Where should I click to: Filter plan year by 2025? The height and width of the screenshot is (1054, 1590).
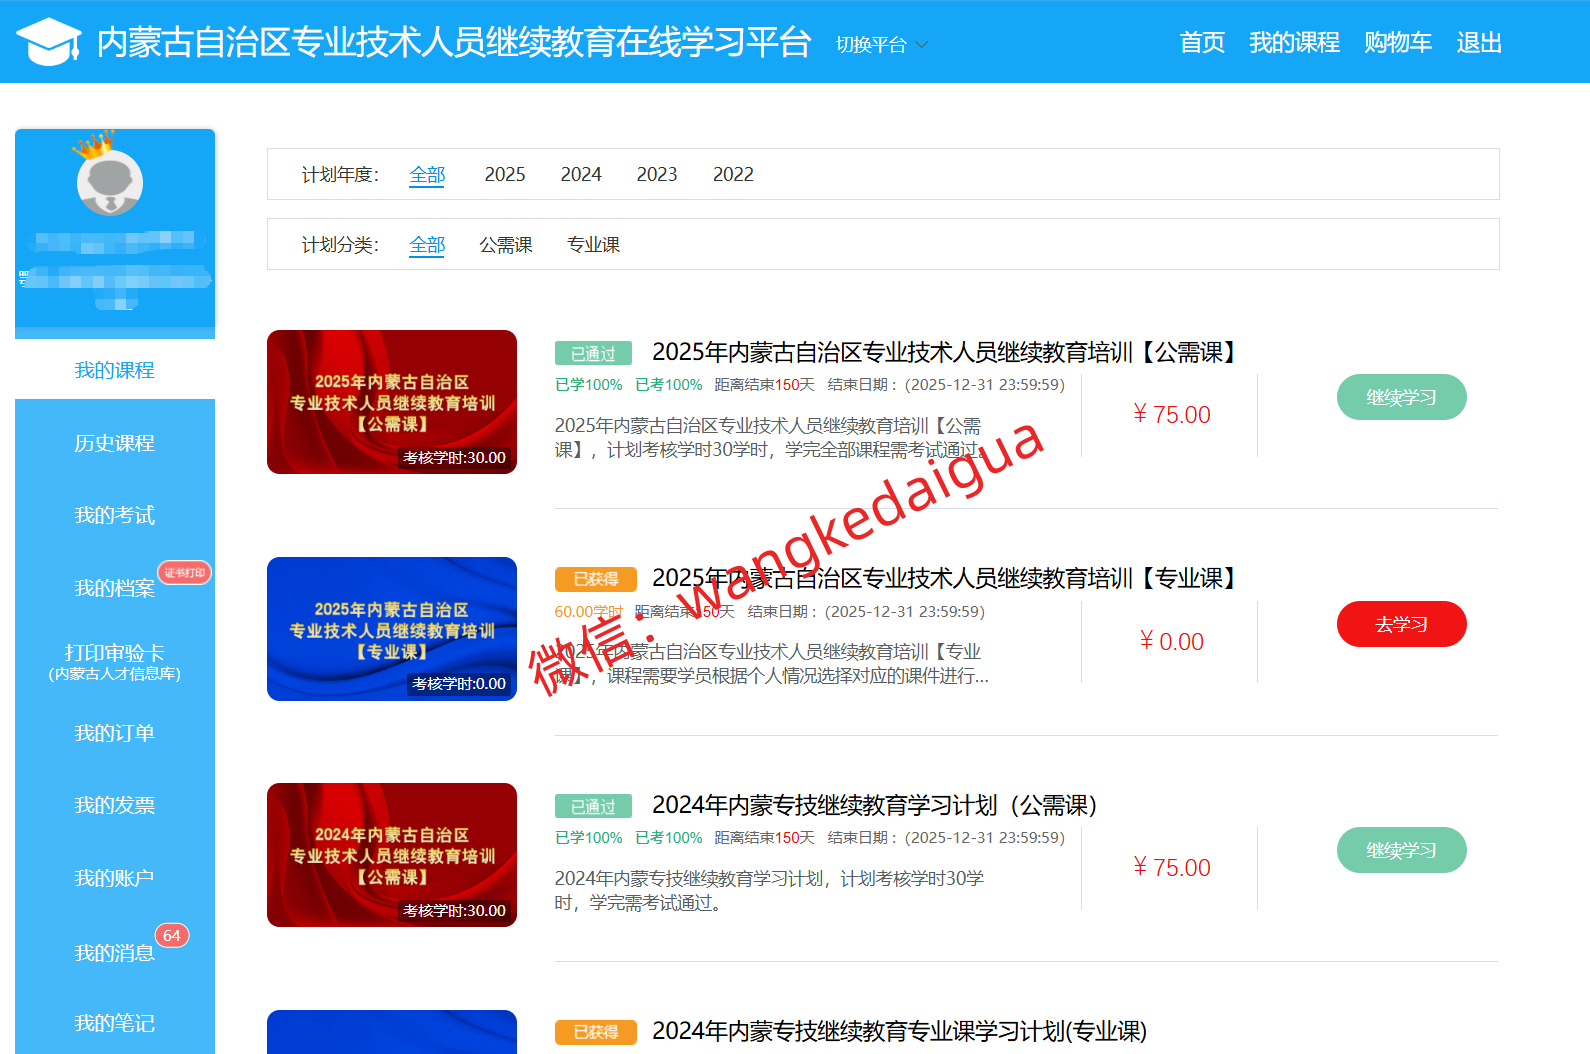pos(505,175)
